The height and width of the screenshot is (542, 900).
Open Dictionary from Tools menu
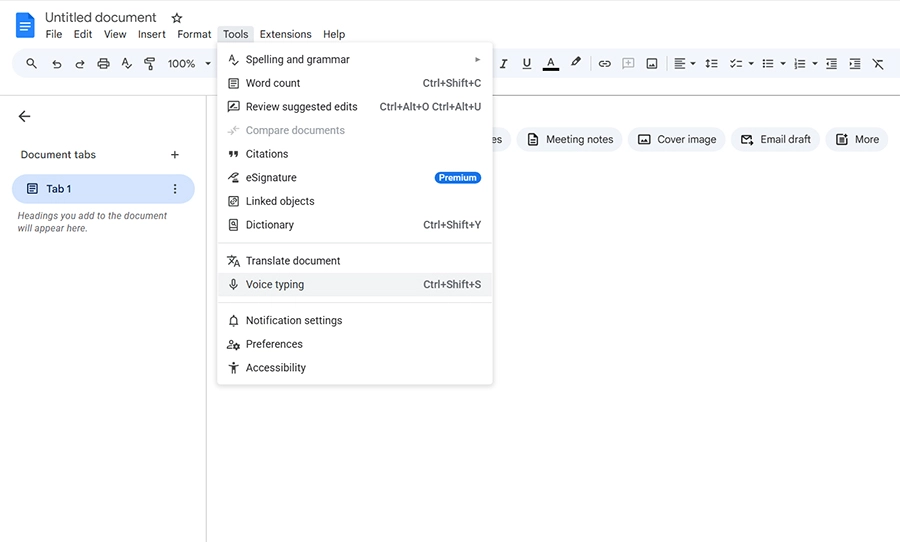pos(355,224)
